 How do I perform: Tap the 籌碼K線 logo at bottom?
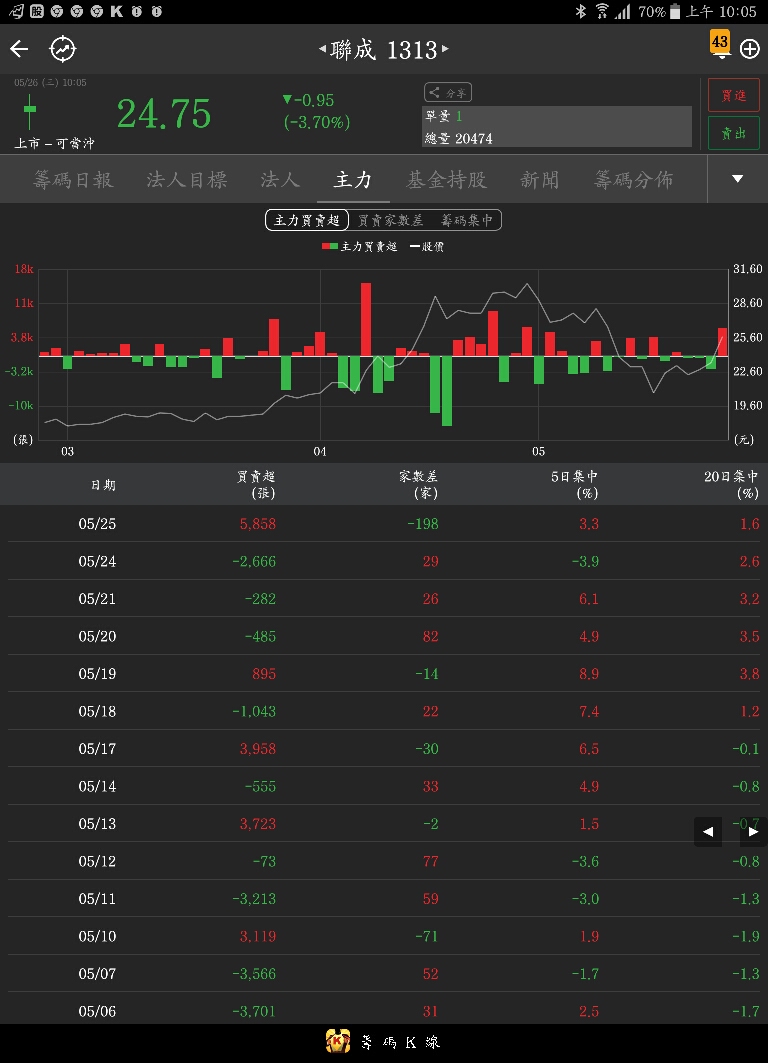coord(384,1042)
